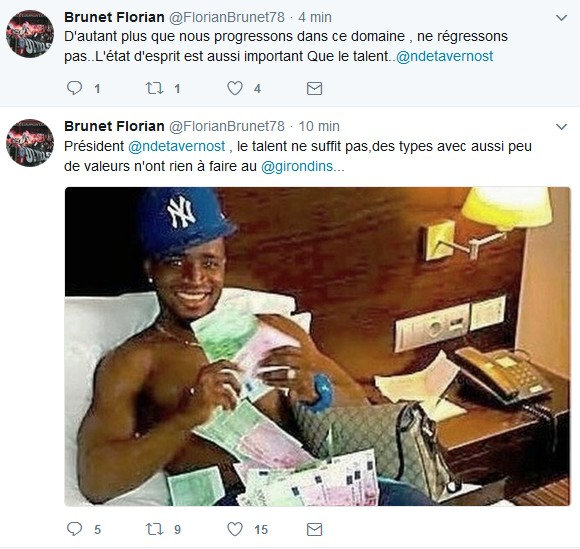
Task: Reply to the tweet with photo
Action: [x=74, y=529]
